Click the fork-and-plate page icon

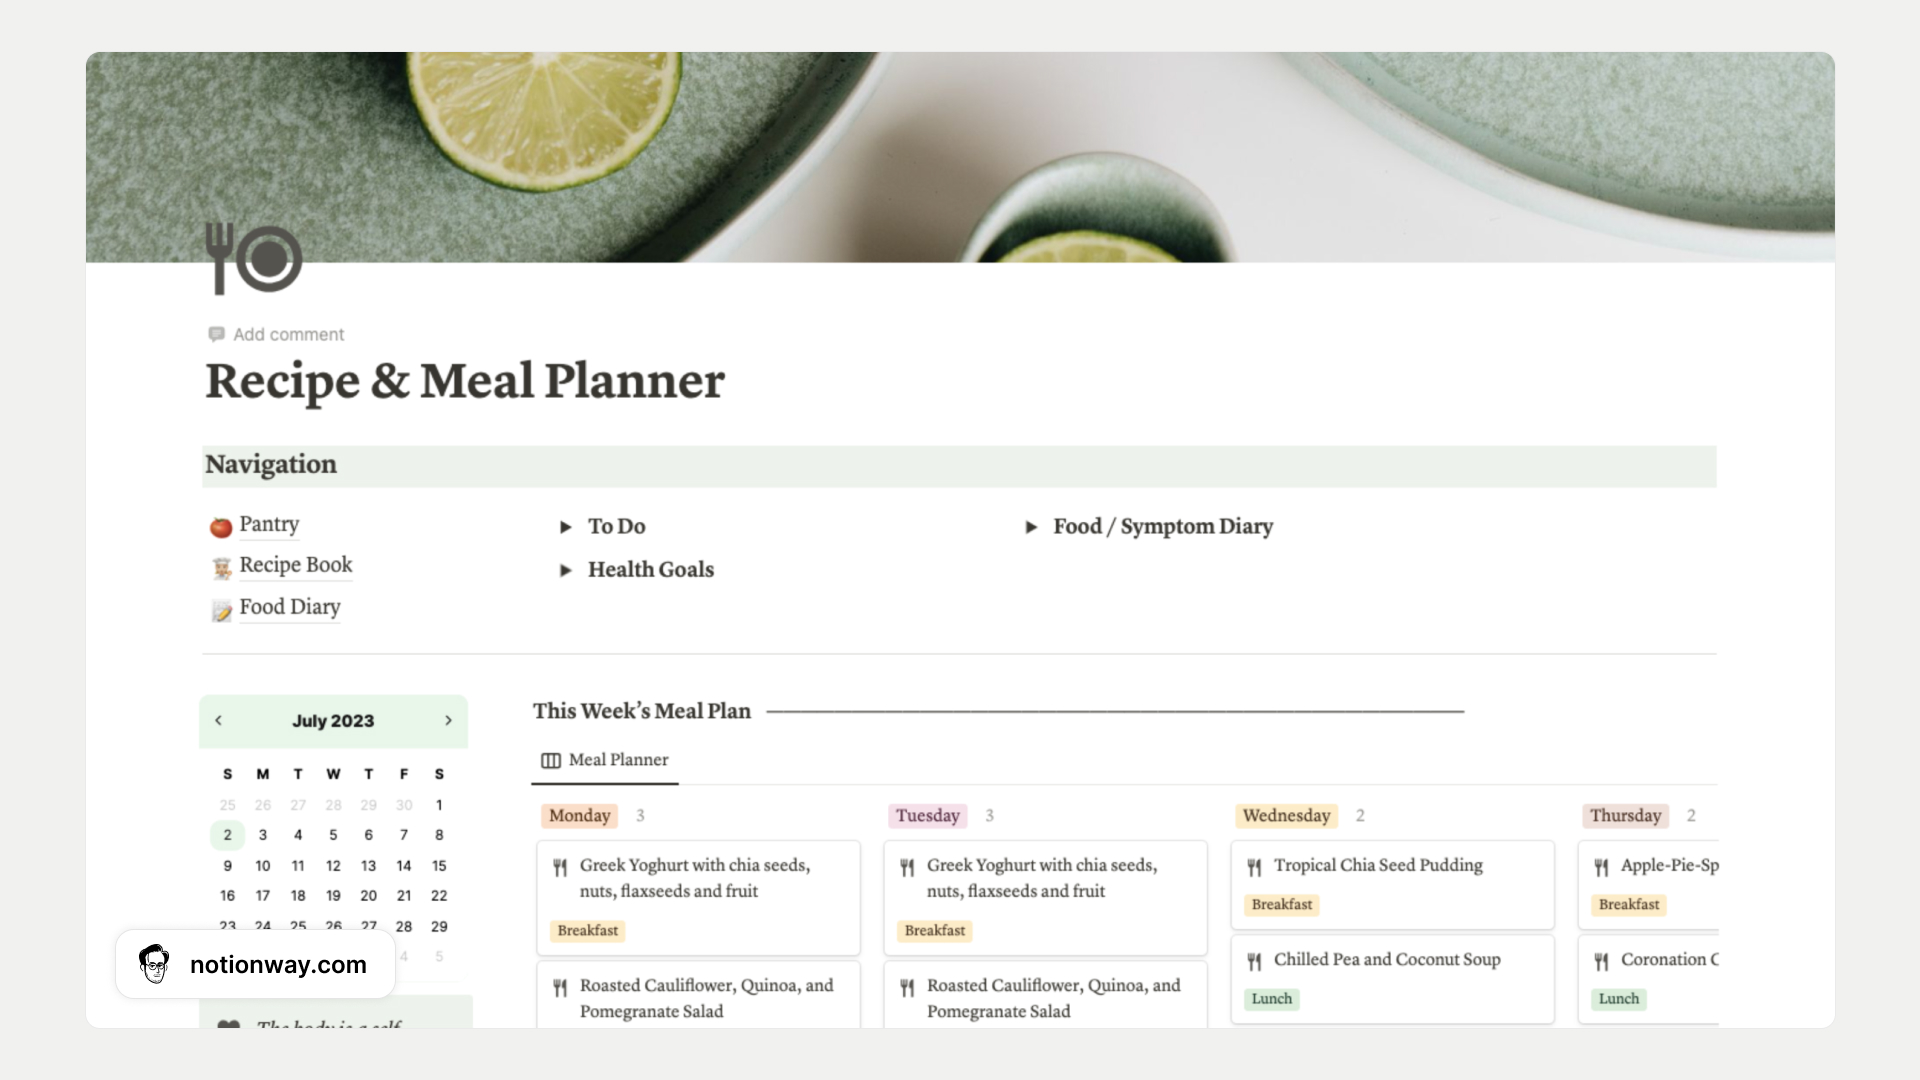click(253, 259)
